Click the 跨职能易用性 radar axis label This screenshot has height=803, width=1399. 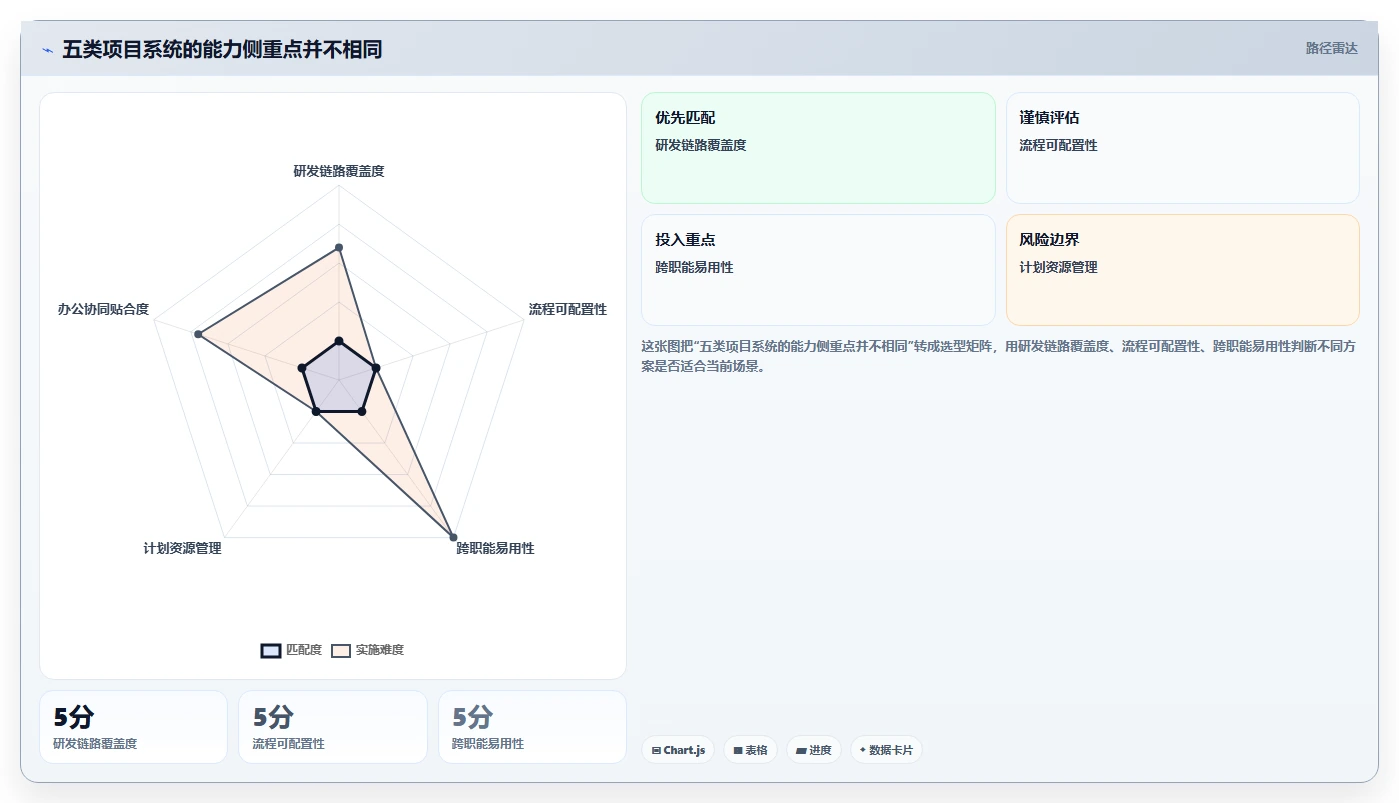tap(495, 548)
